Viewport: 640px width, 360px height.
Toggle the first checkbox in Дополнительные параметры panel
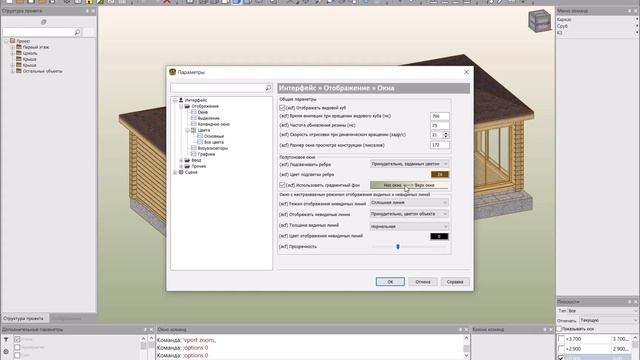click(17, 339)
